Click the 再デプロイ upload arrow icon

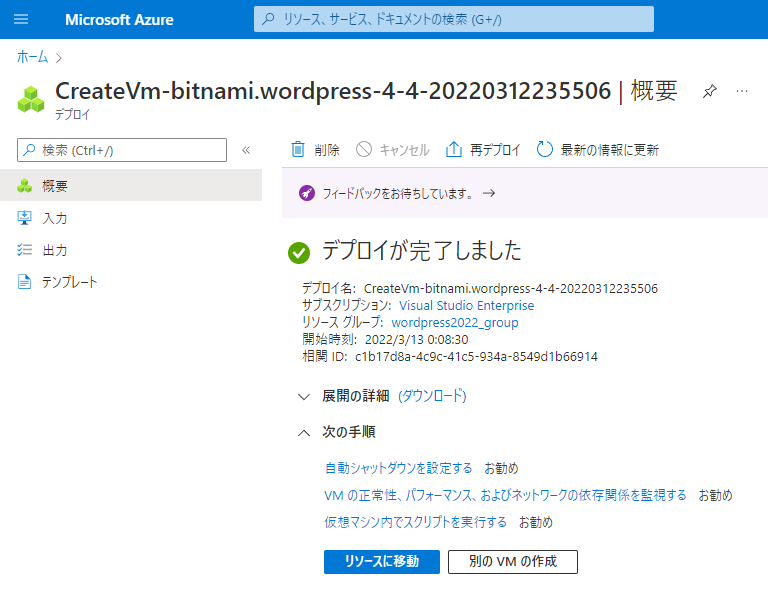click(454, 149)
